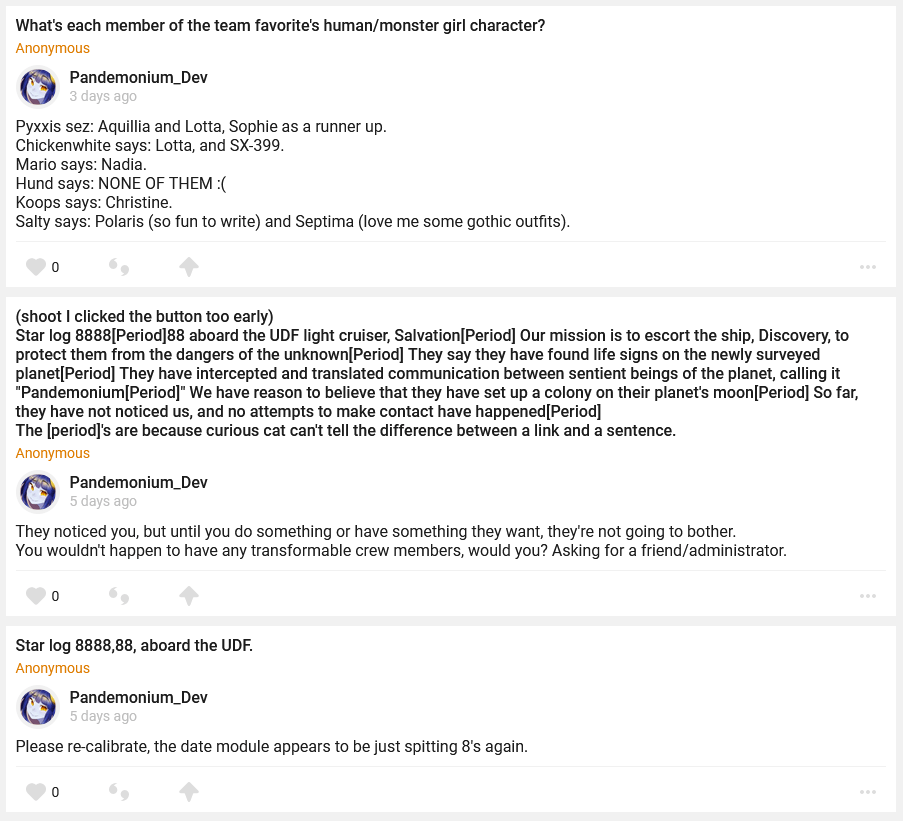
Task: Like the favorite monster girl character answer
Action: 36,267
